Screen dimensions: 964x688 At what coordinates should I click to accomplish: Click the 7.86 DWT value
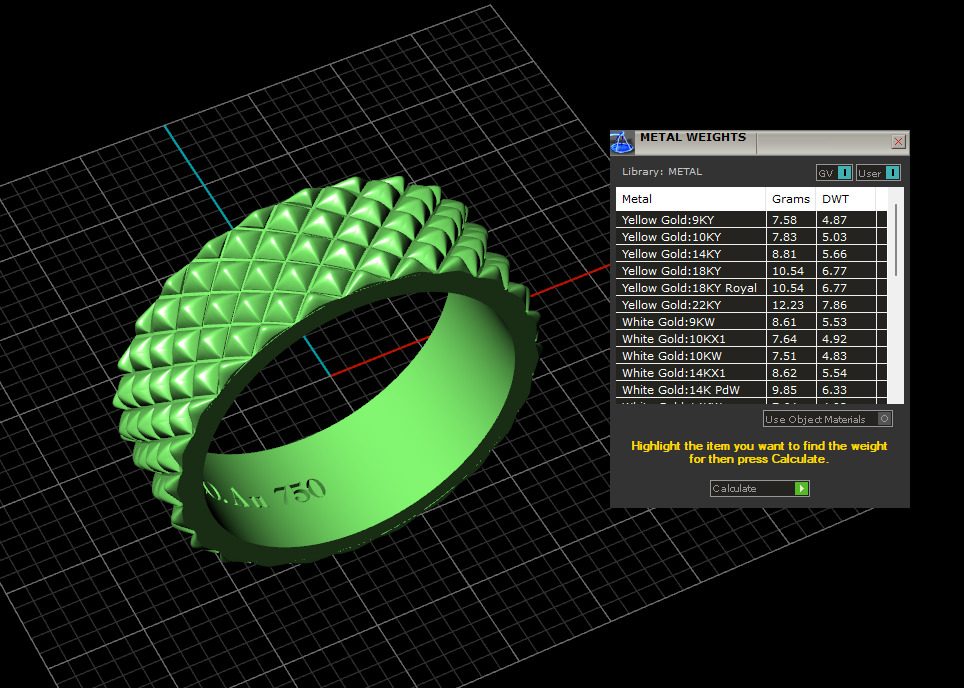834,305
